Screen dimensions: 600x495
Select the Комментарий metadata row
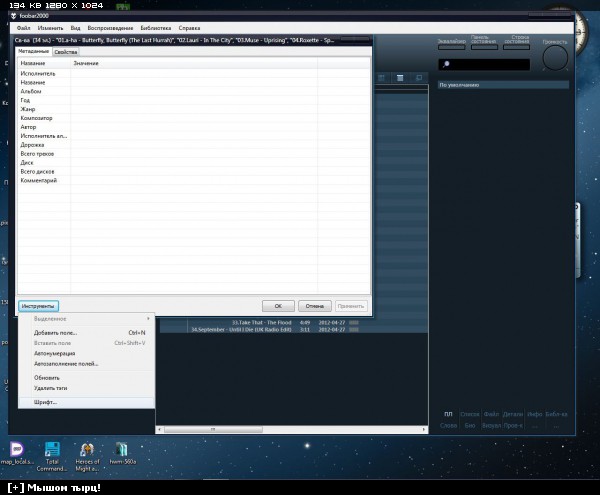(194, 181)
